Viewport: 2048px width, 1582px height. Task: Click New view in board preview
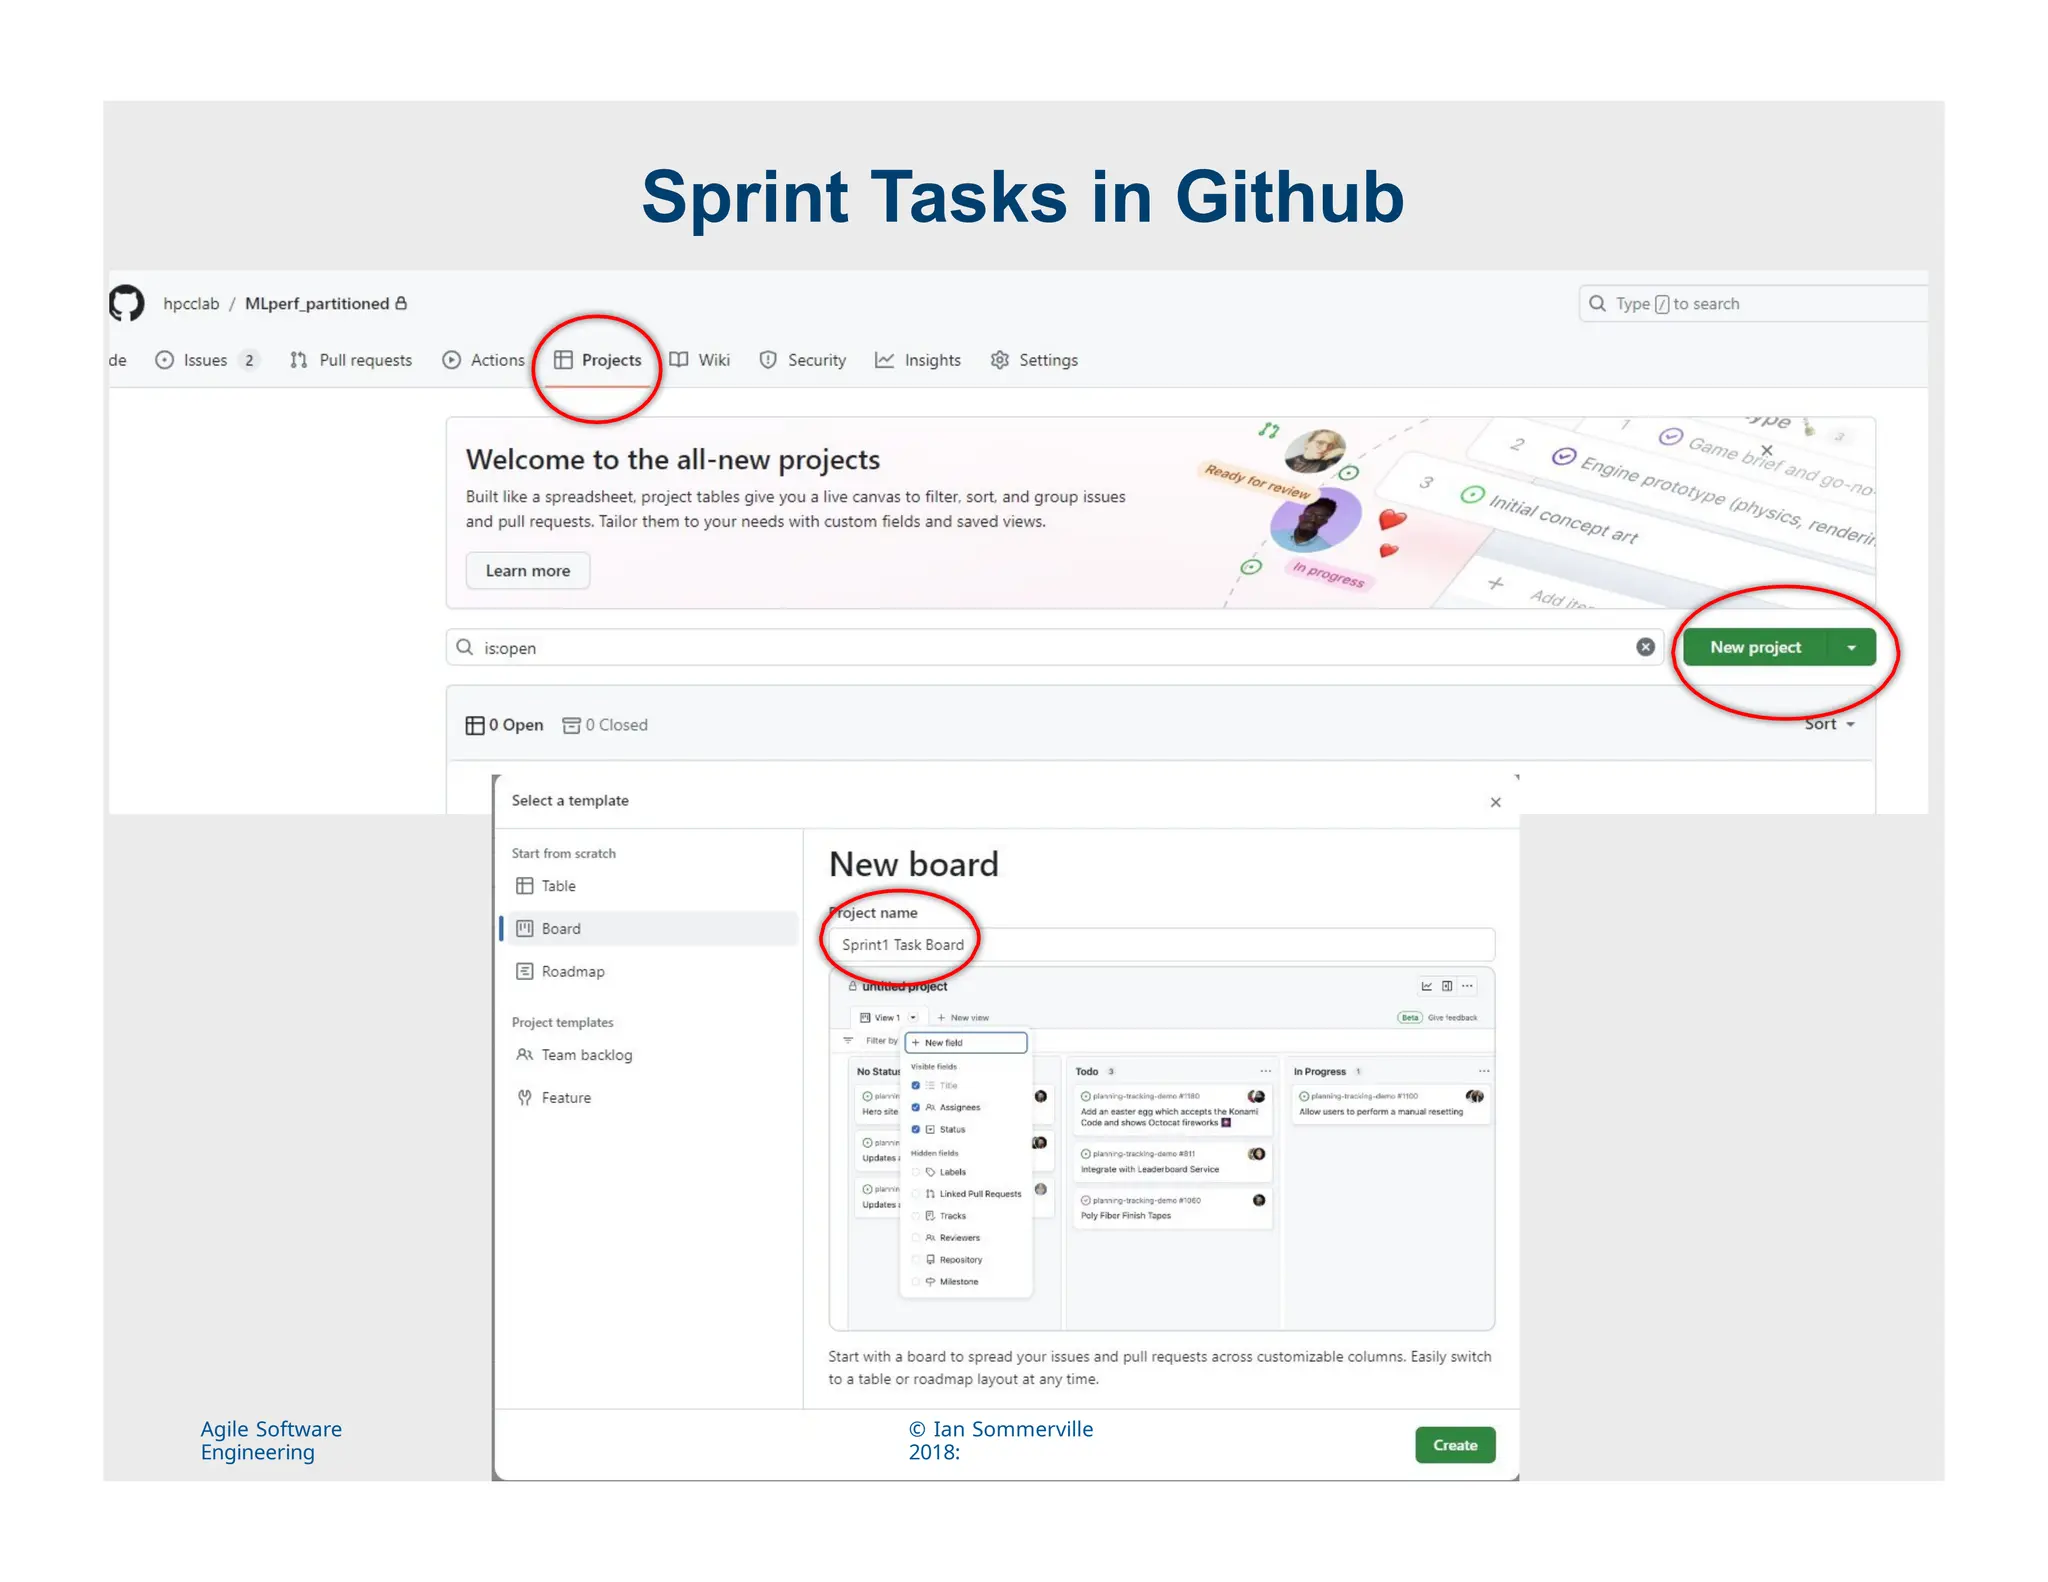(x=963, y=1017)
